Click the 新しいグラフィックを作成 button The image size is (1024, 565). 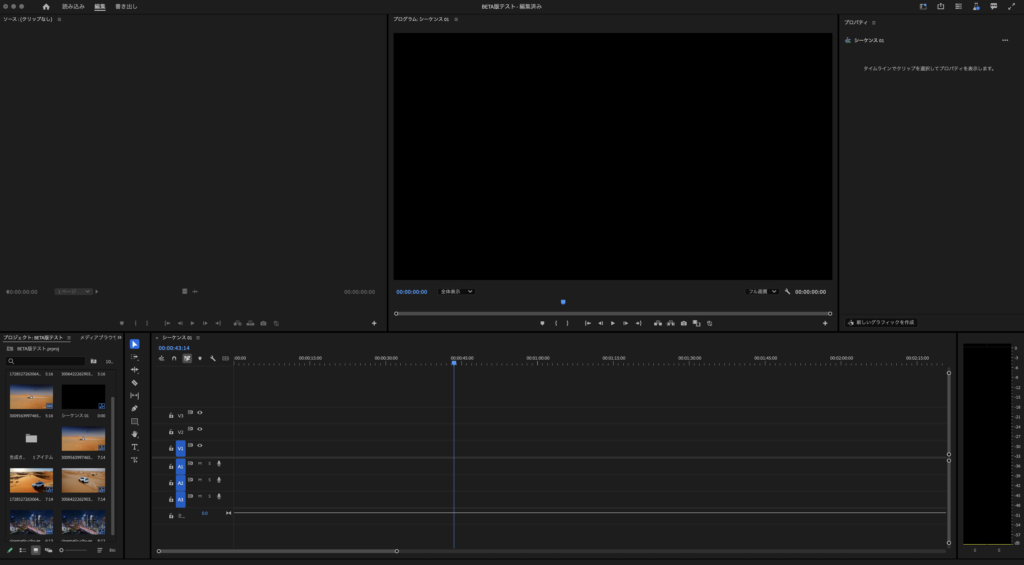click(x=881, y=323)
